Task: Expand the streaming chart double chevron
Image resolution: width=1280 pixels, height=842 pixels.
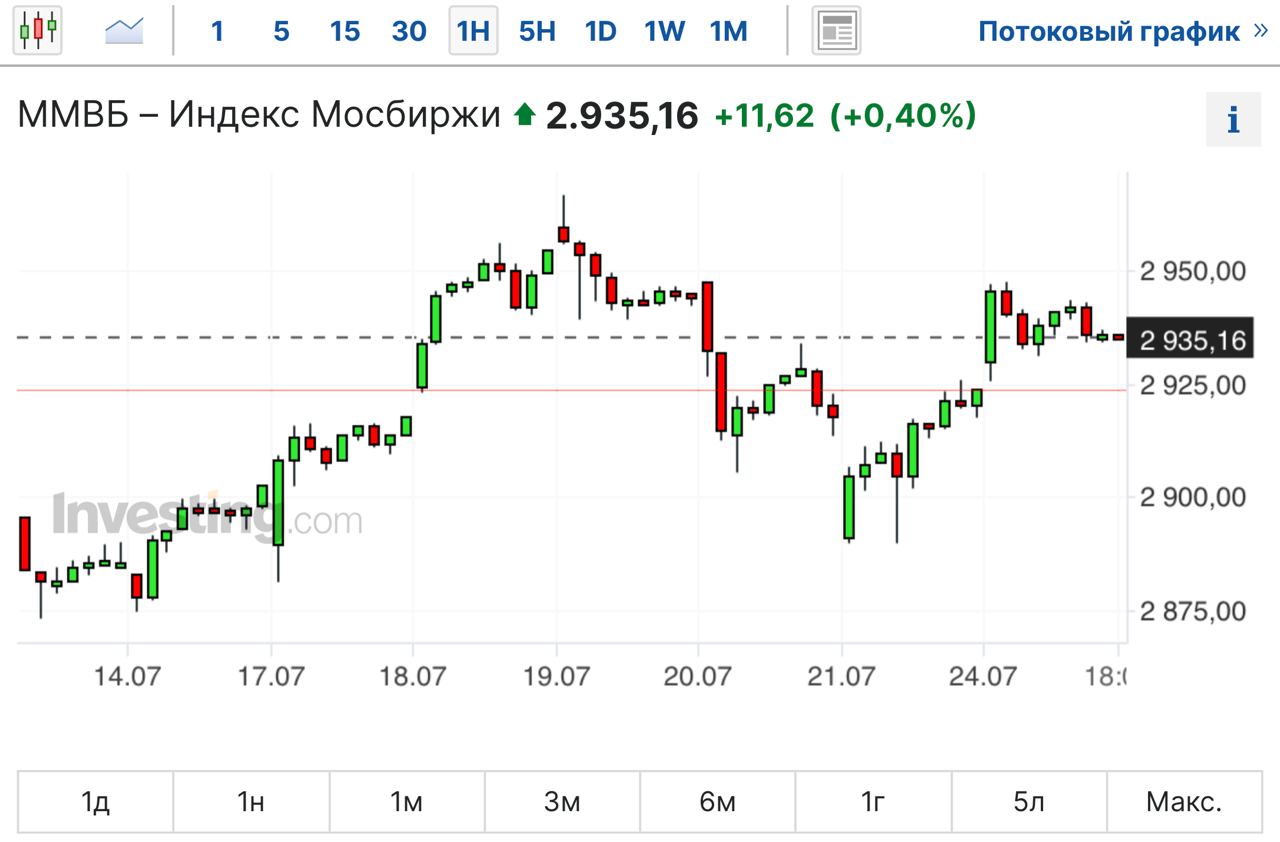Action: [x=1260, y=31]
